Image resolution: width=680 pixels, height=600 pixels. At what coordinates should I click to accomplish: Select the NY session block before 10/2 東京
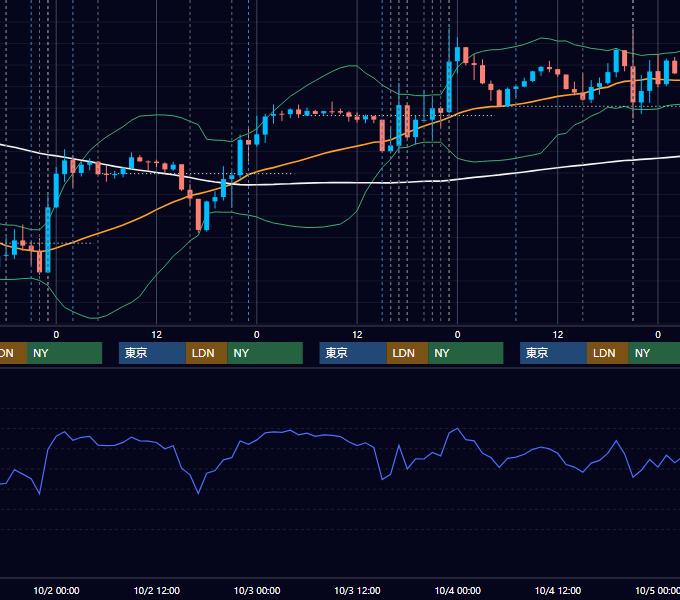click(64, 353)
